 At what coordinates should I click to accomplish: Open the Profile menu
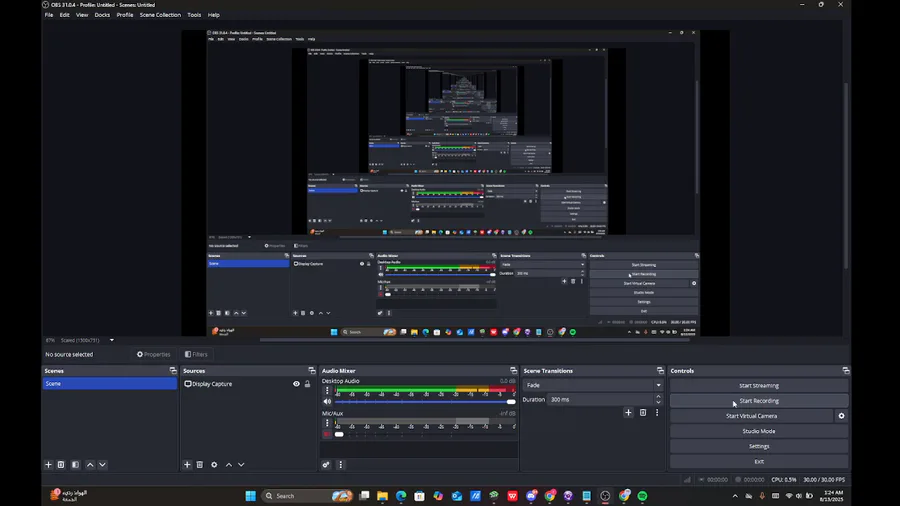[x=125, y=15]
